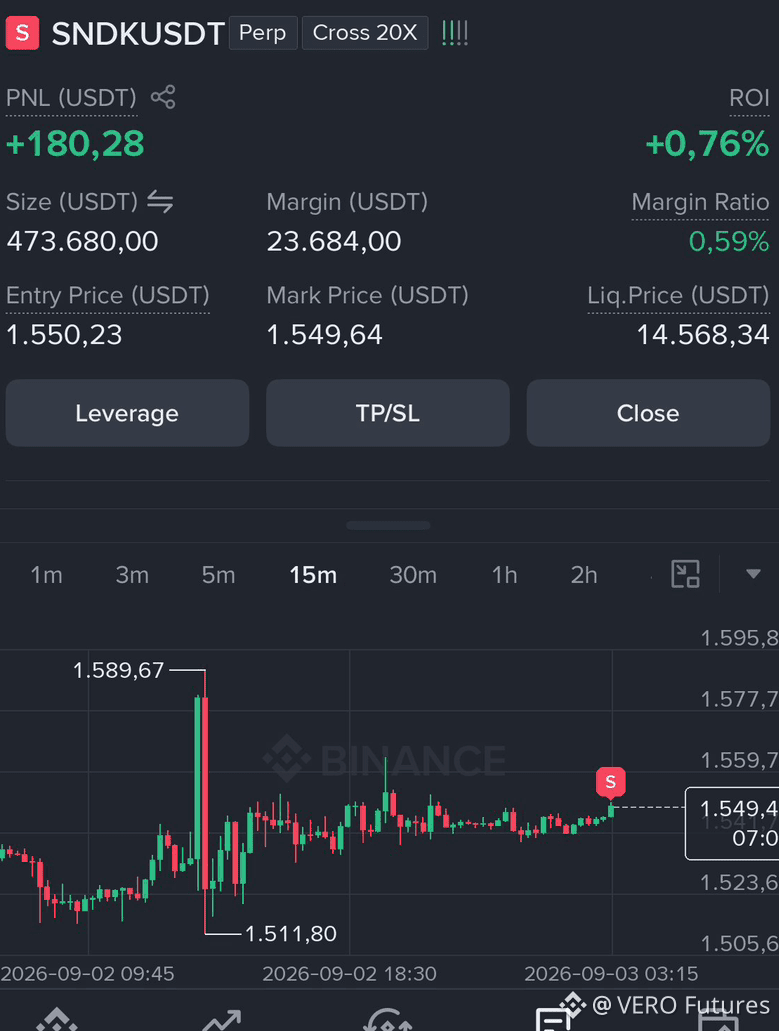Tap the red SNDKUSDT symbol icon
Viewport: 779px width, 1031px height.
(22, 32)
